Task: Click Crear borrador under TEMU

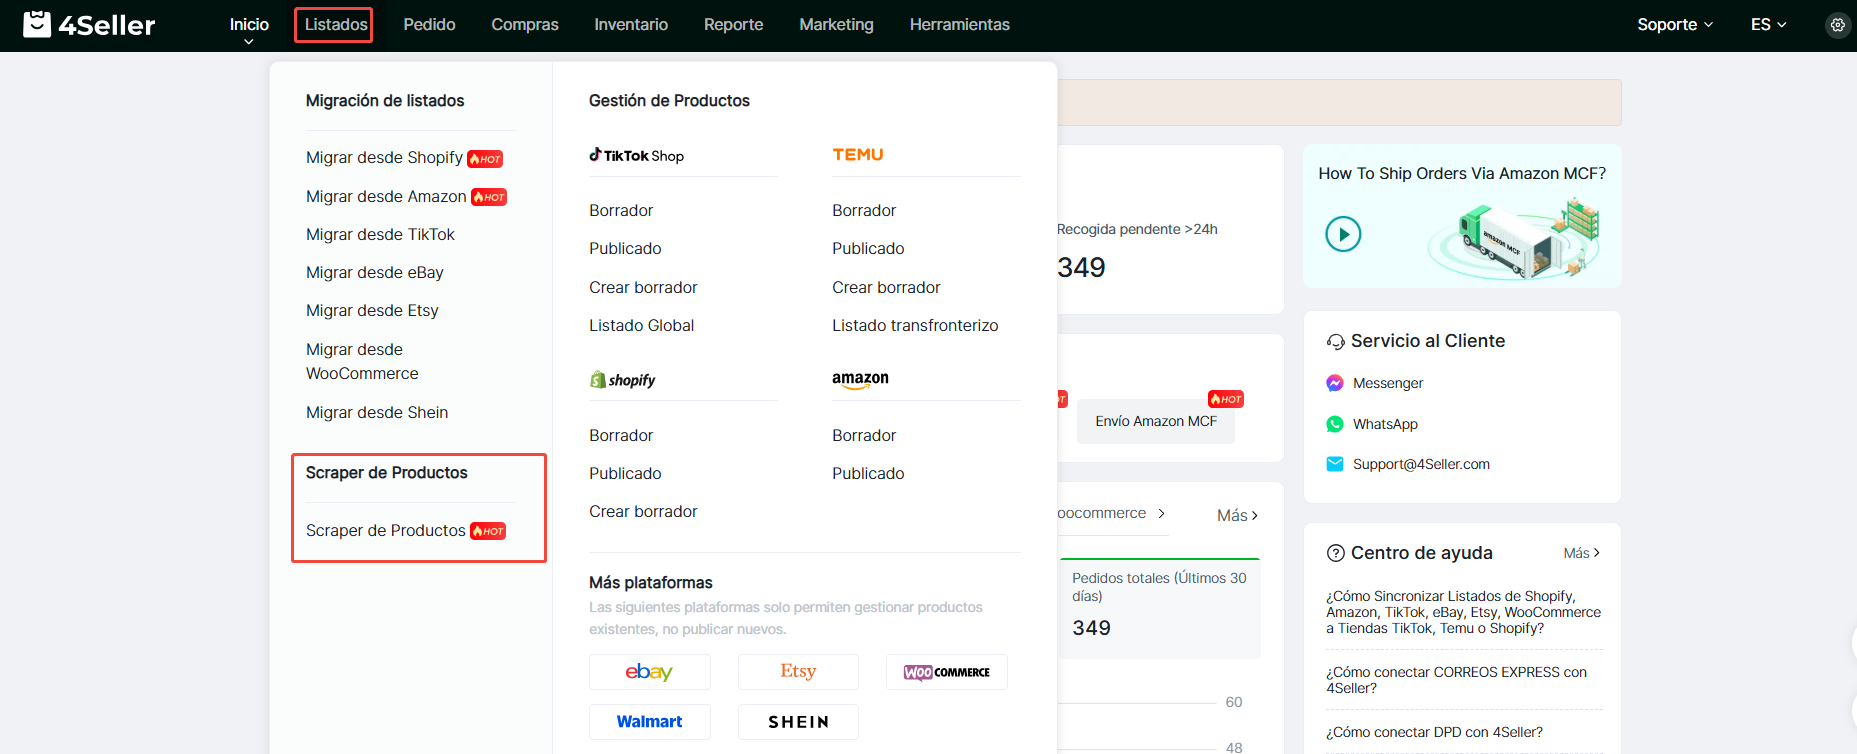Action: (886, 287)
